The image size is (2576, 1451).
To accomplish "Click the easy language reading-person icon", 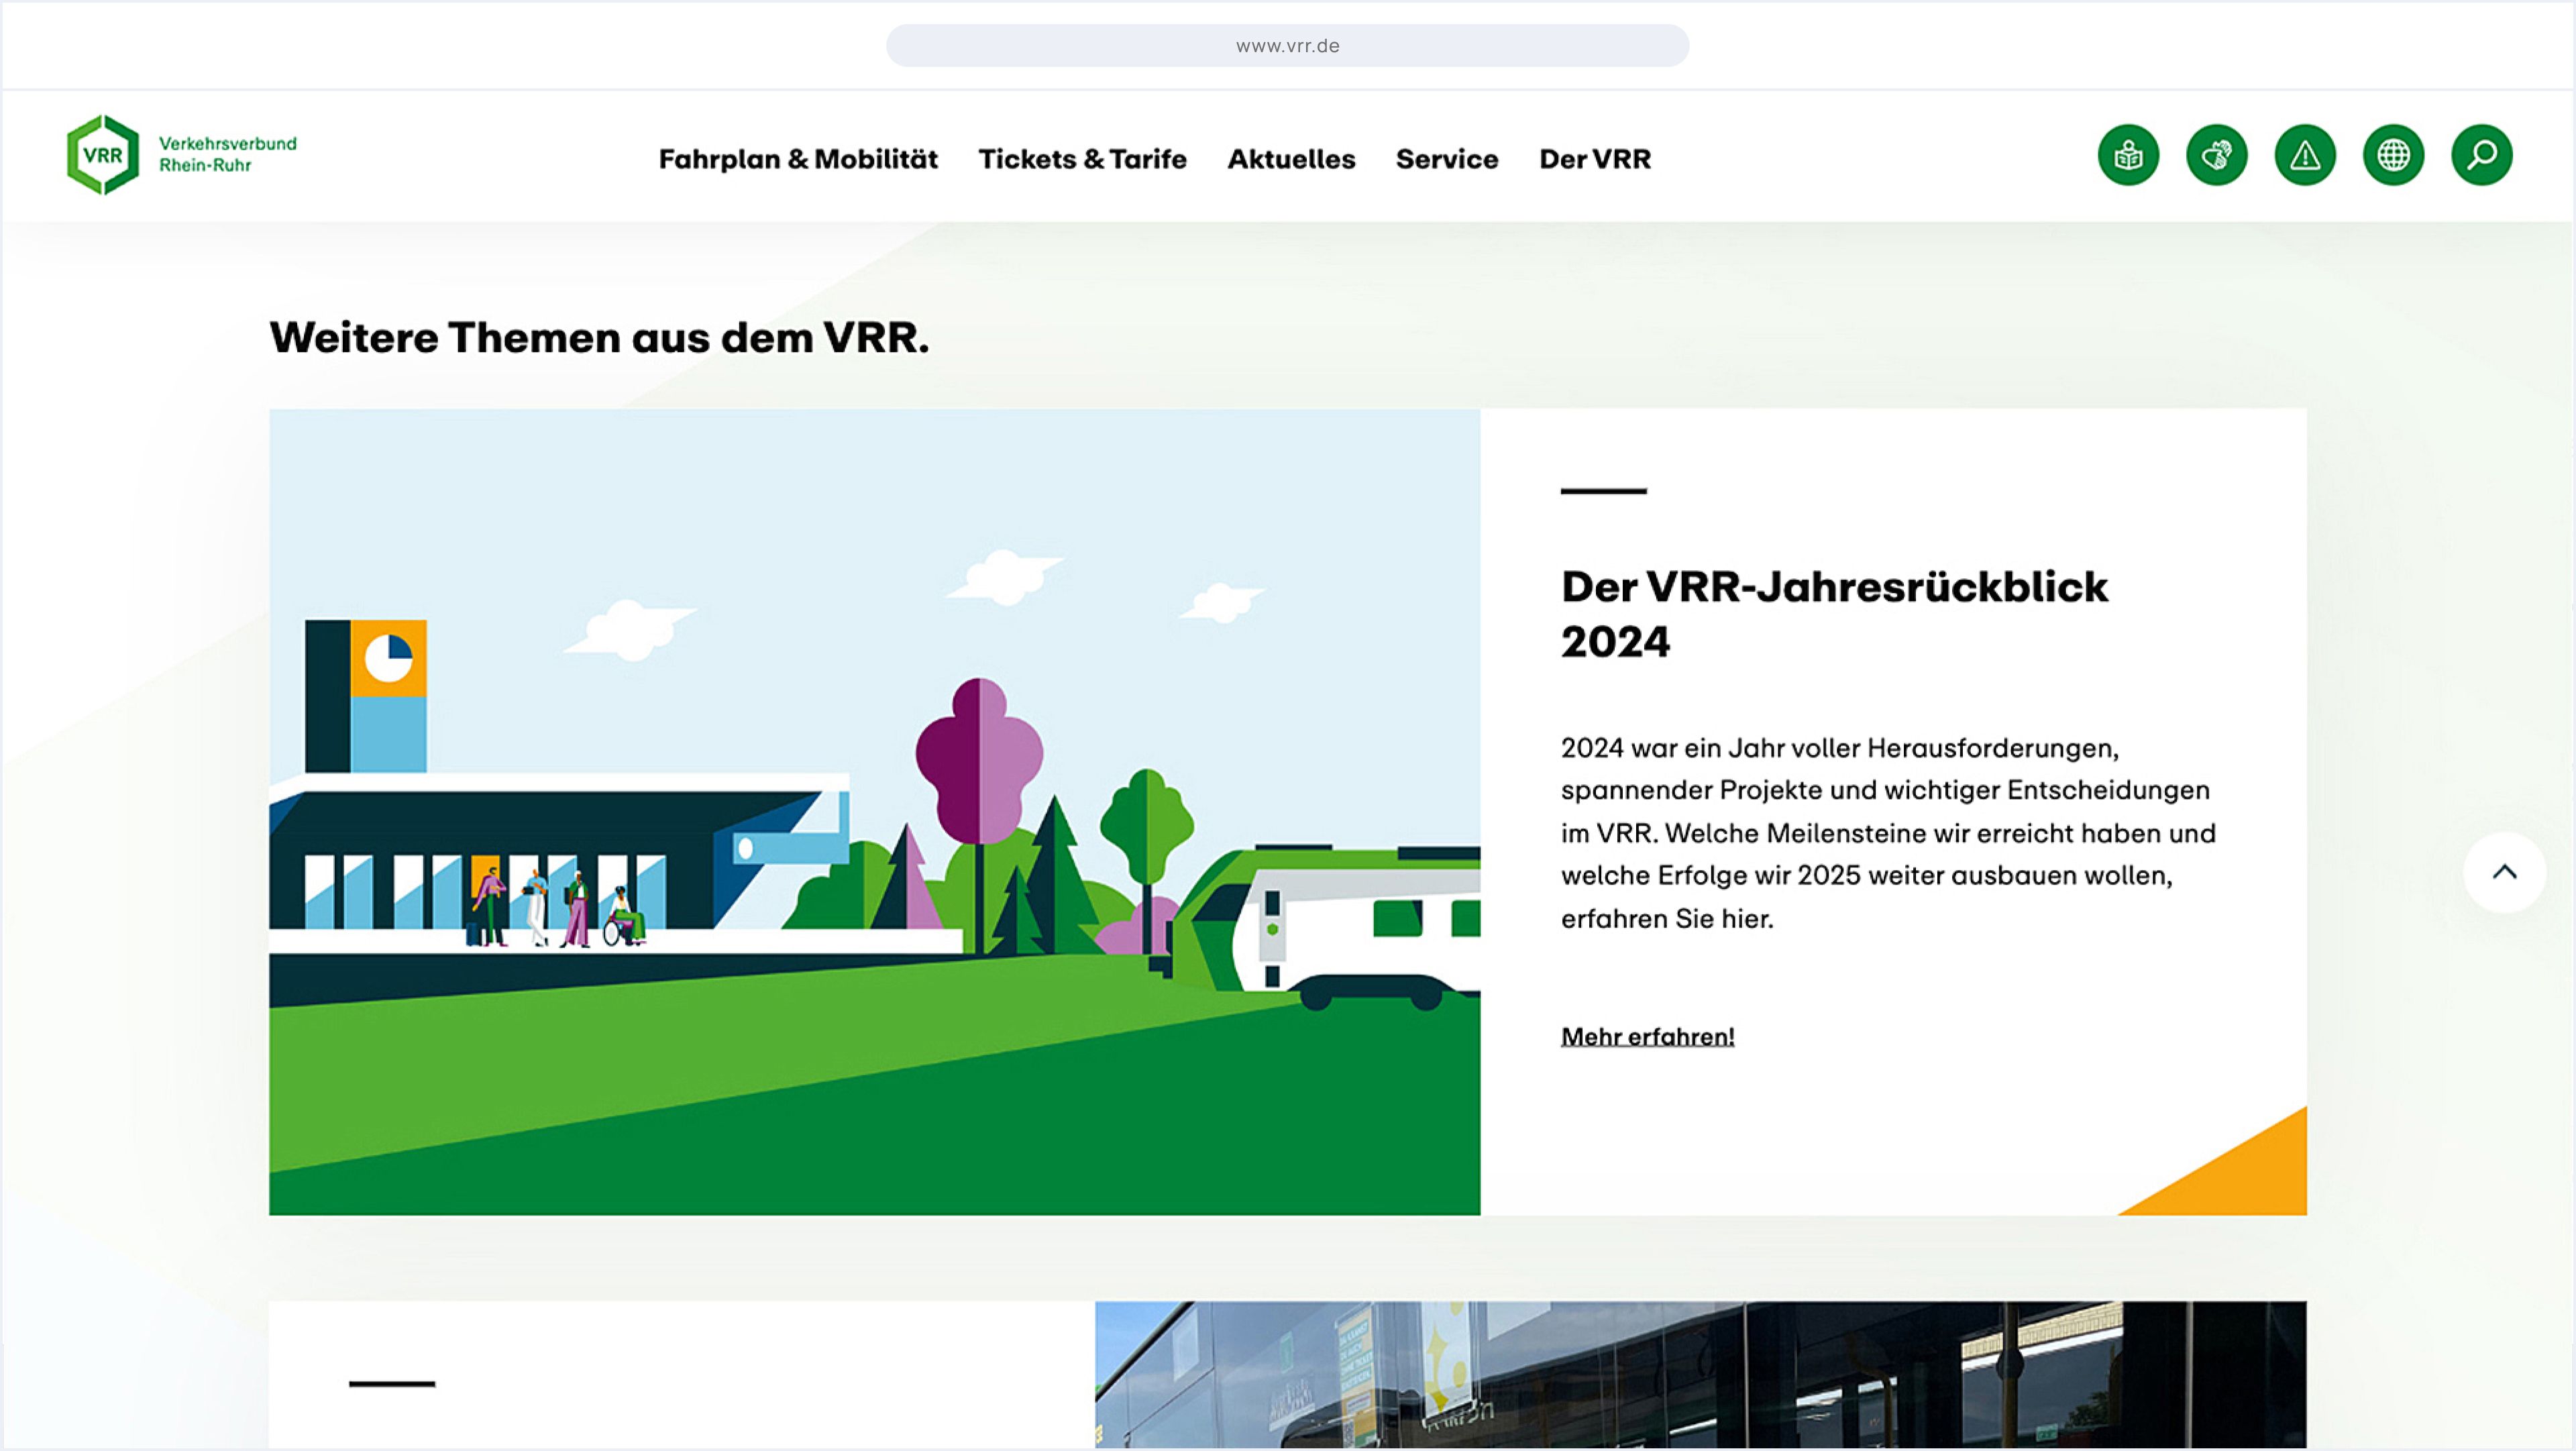I will (x=2128, y=155).
